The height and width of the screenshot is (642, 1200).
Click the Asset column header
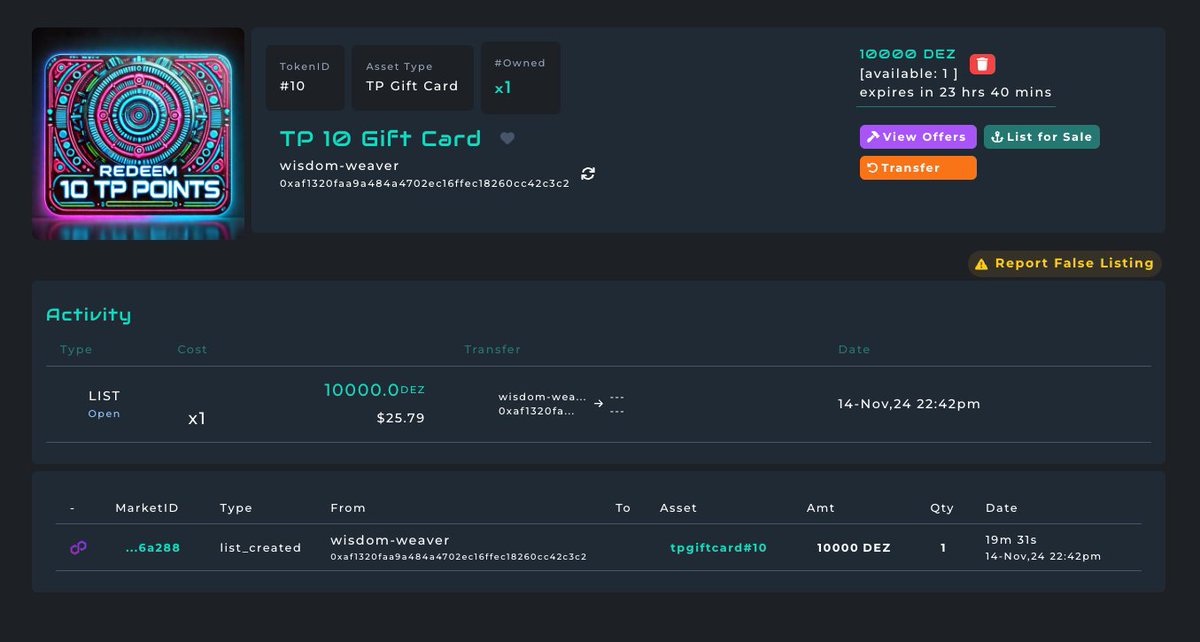[x=678, y=508]
